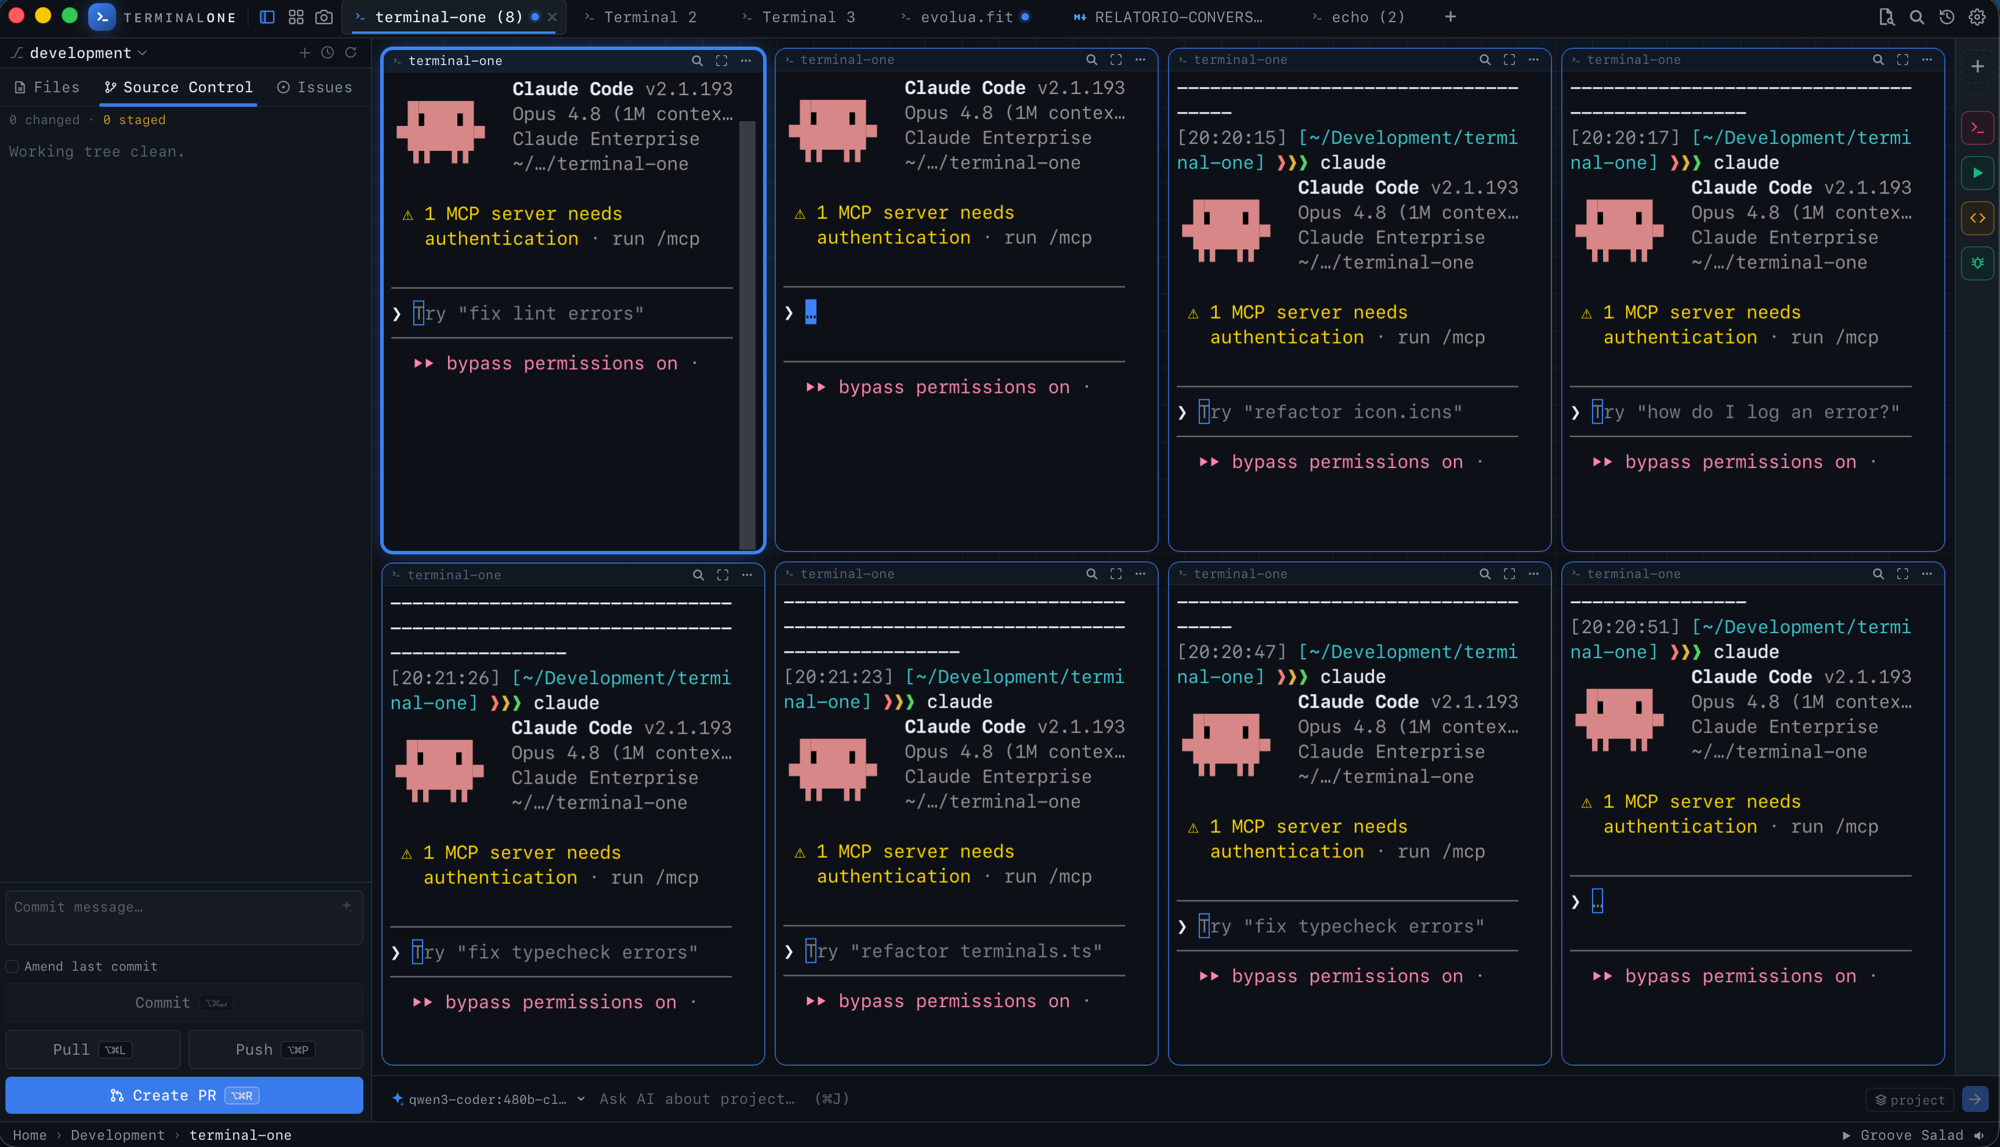Image resolution: width=2000 pixels, height=1147 pixels.
Task: Click the green play icon in right rail
Action: tap(1978, 173)
